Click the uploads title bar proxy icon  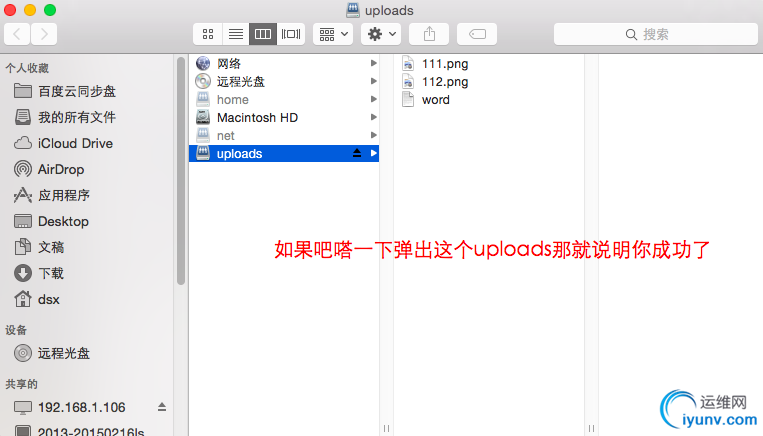pos(353,10)
